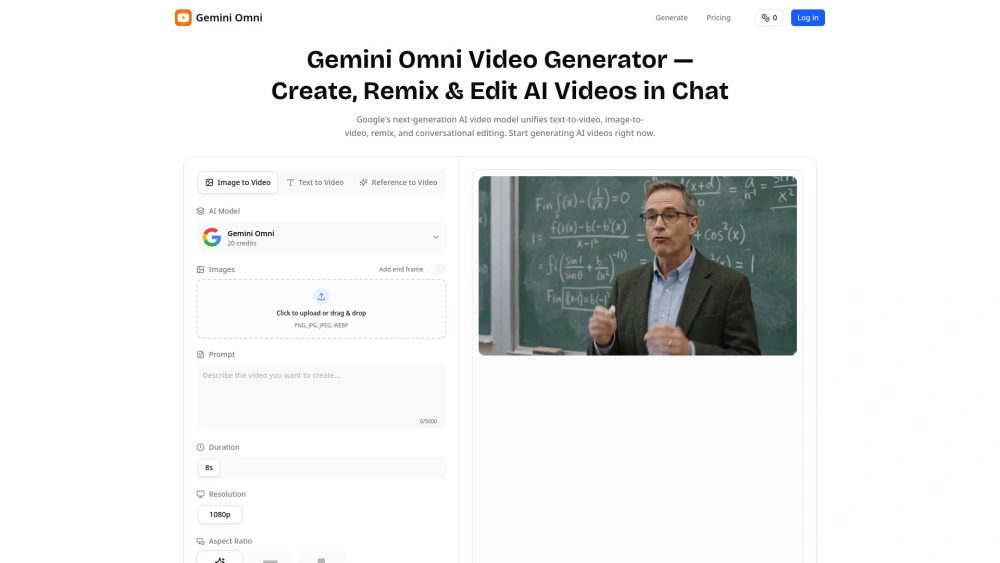Click the Gemini Omni brand name link
Screen dimensions: 1000x563
229,18
